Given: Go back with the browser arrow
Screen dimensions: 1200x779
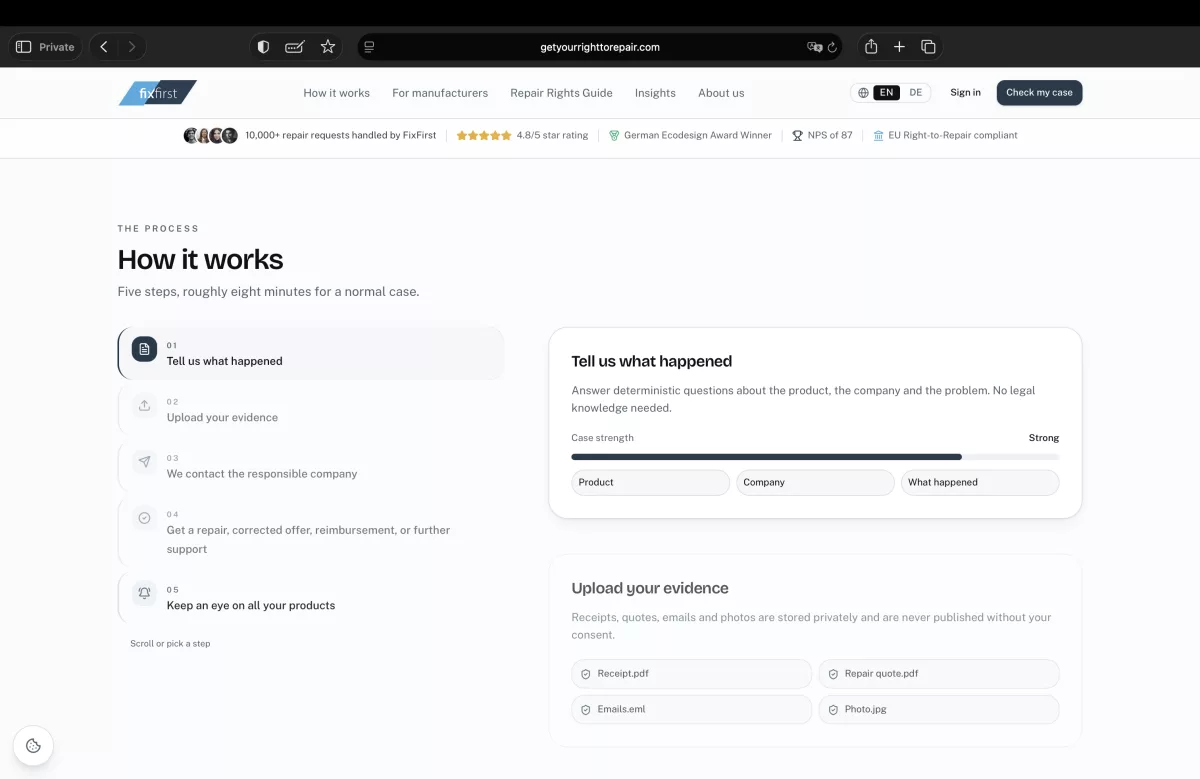Looking at the screenshot, I should pyautogui.click(x=104, y=47).
